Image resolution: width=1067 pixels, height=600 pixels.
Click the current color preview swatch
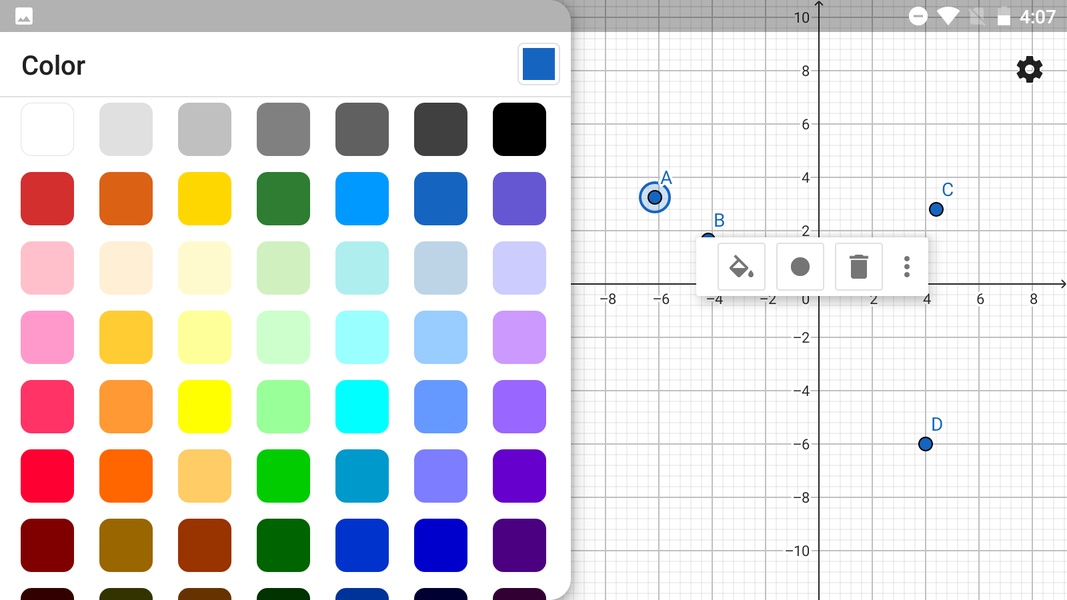[x=538, y=65]
